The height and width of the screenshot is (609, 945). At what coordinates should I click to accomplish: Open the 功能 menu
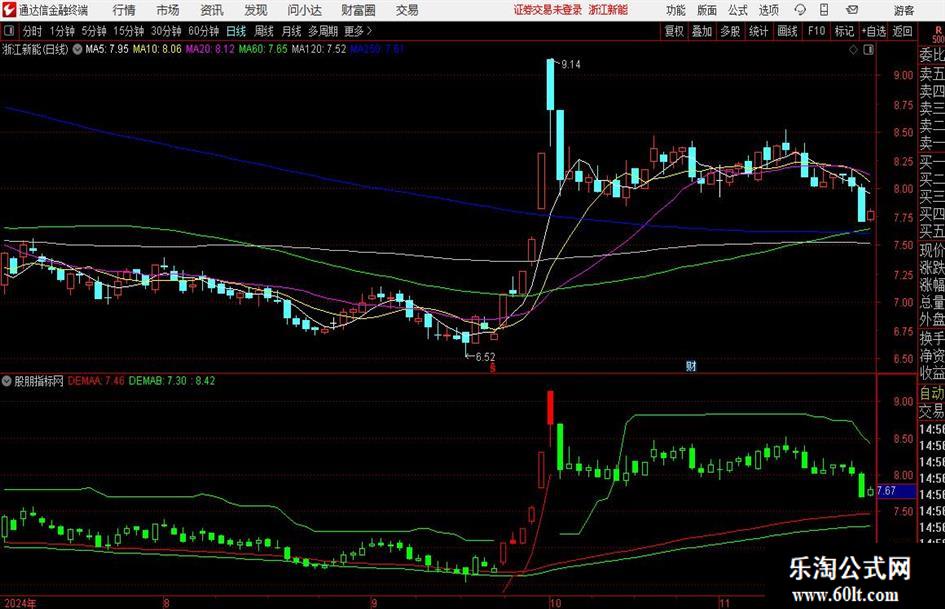point(676,10)
